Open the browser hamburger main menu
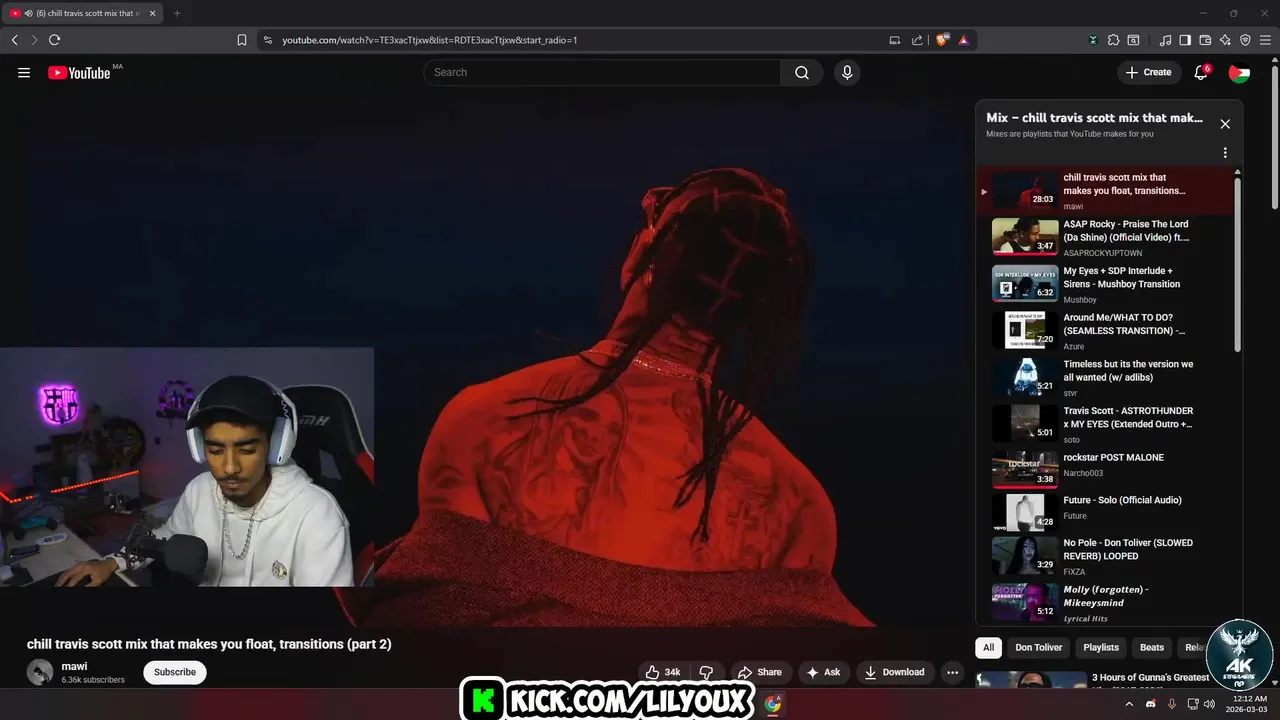 point(1265,40)
